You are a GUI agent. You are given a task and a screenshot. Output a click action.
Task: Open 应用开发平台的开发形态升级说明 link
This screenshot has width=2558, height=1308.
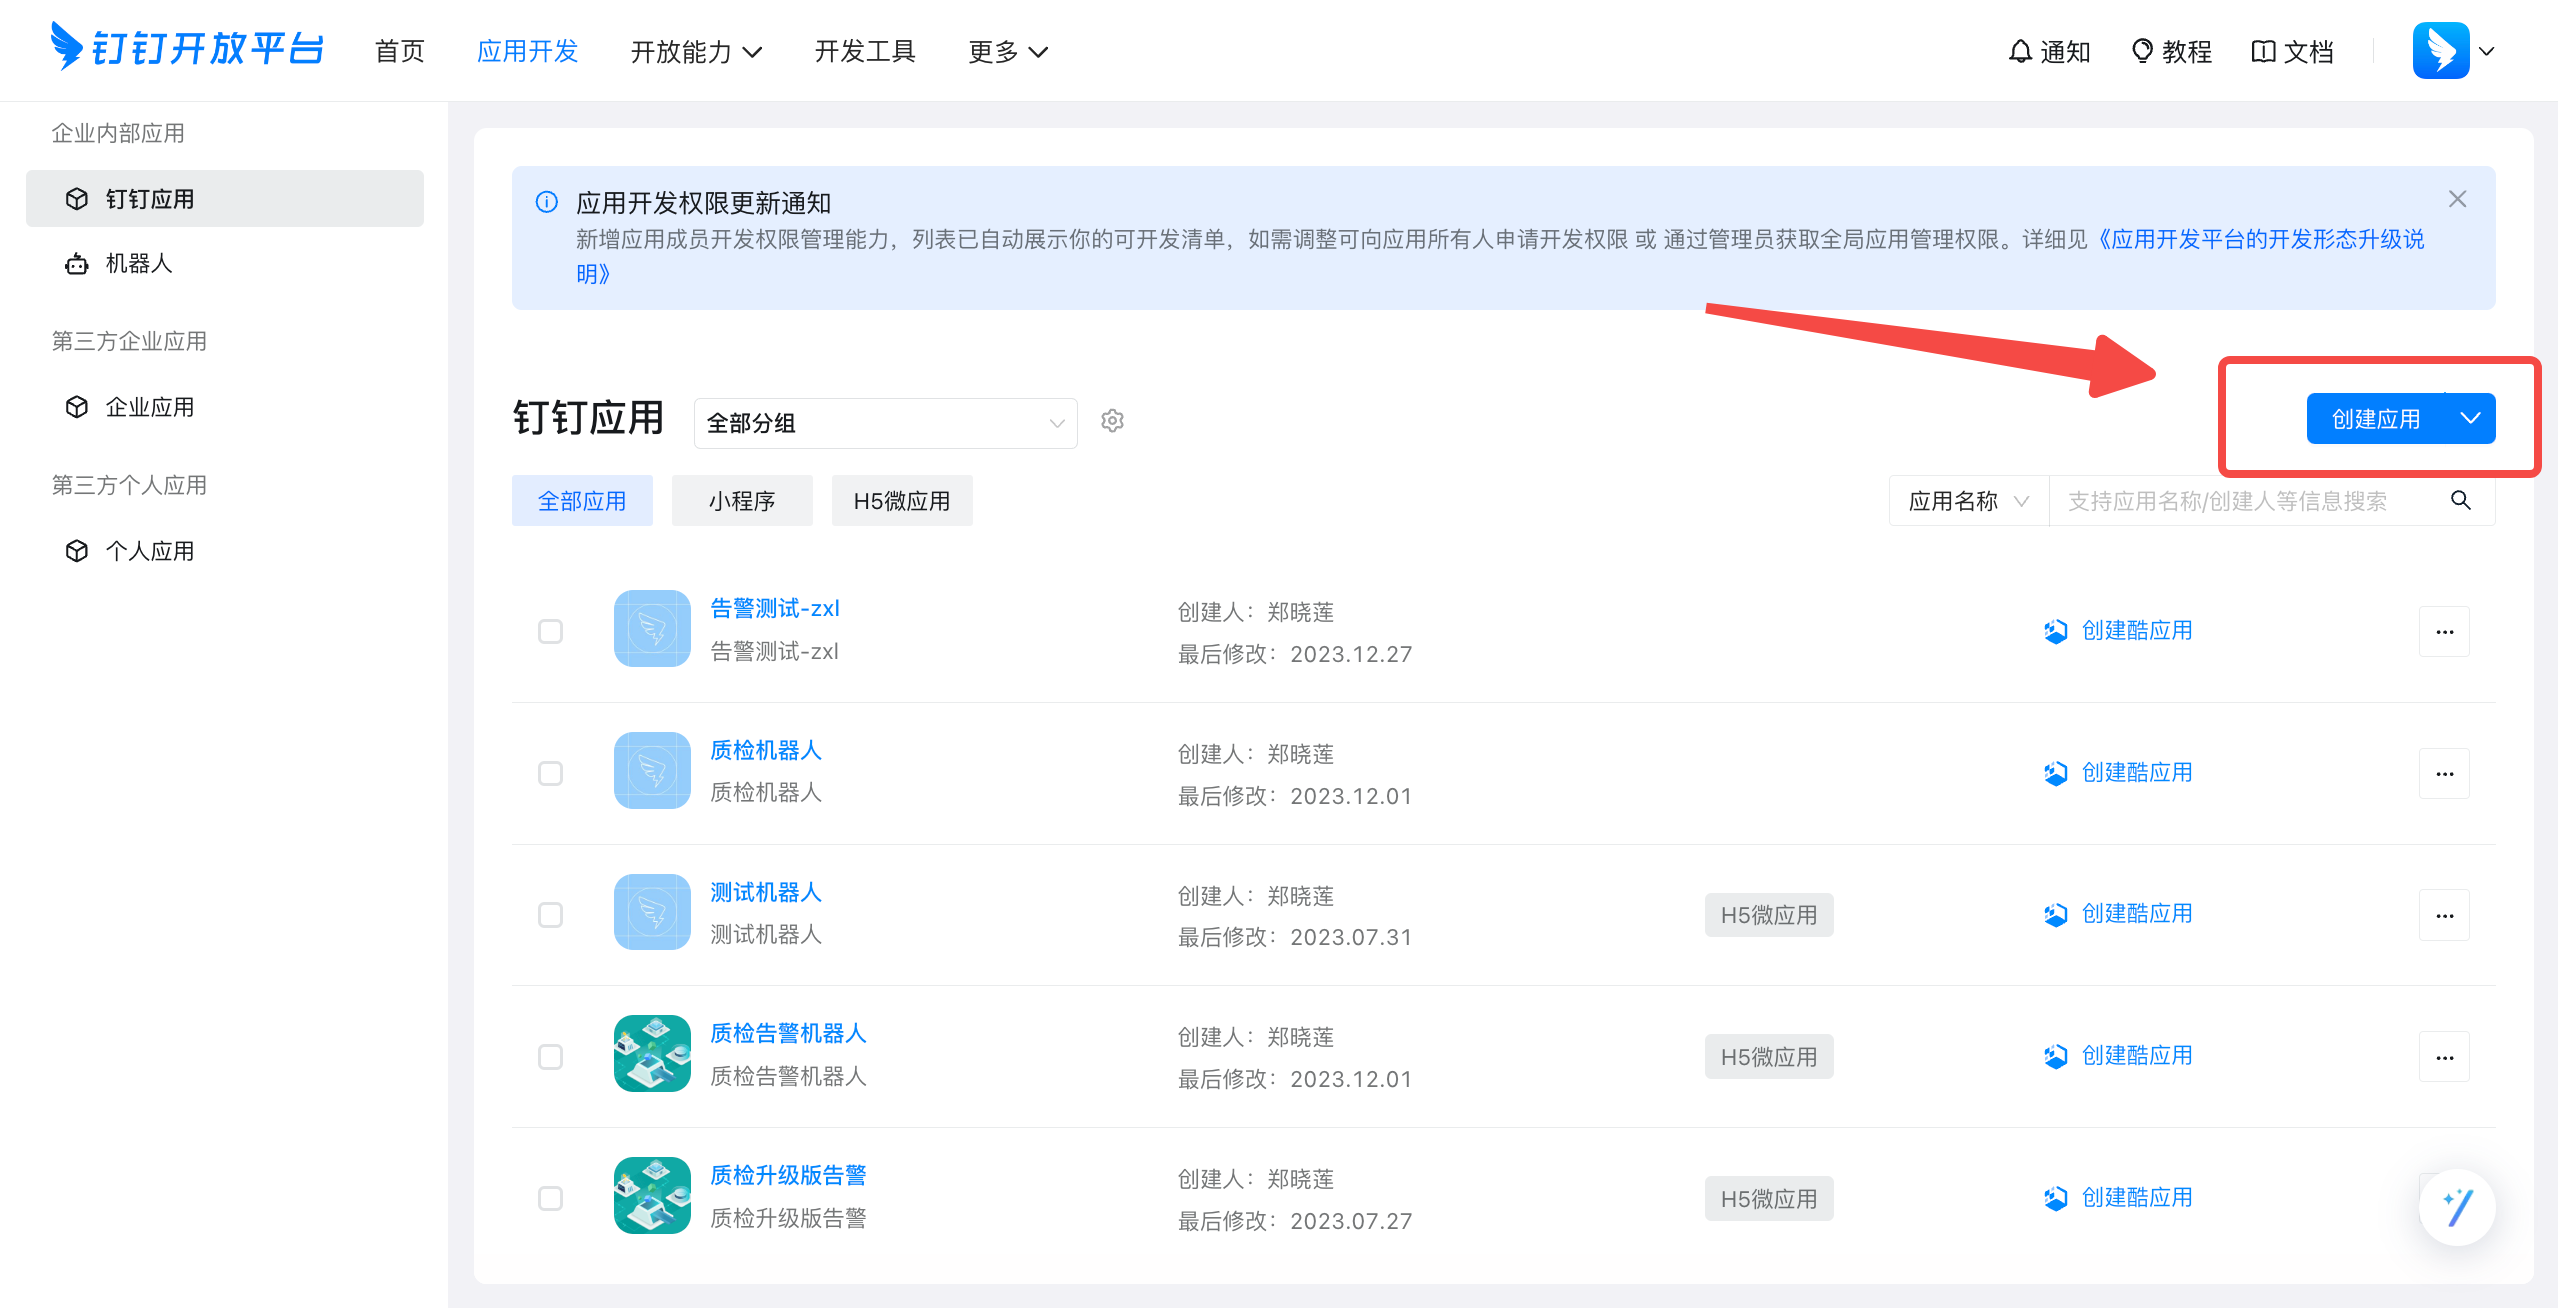(x=2260, y=239)
